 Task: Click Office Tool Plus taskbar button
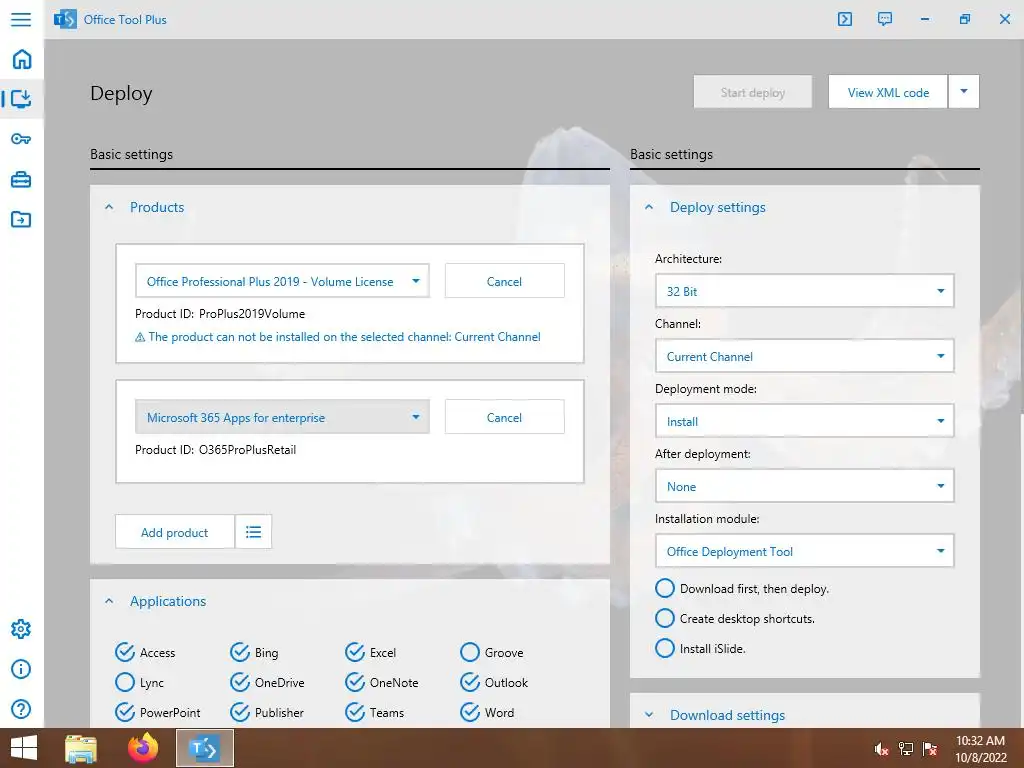[204, 748]
